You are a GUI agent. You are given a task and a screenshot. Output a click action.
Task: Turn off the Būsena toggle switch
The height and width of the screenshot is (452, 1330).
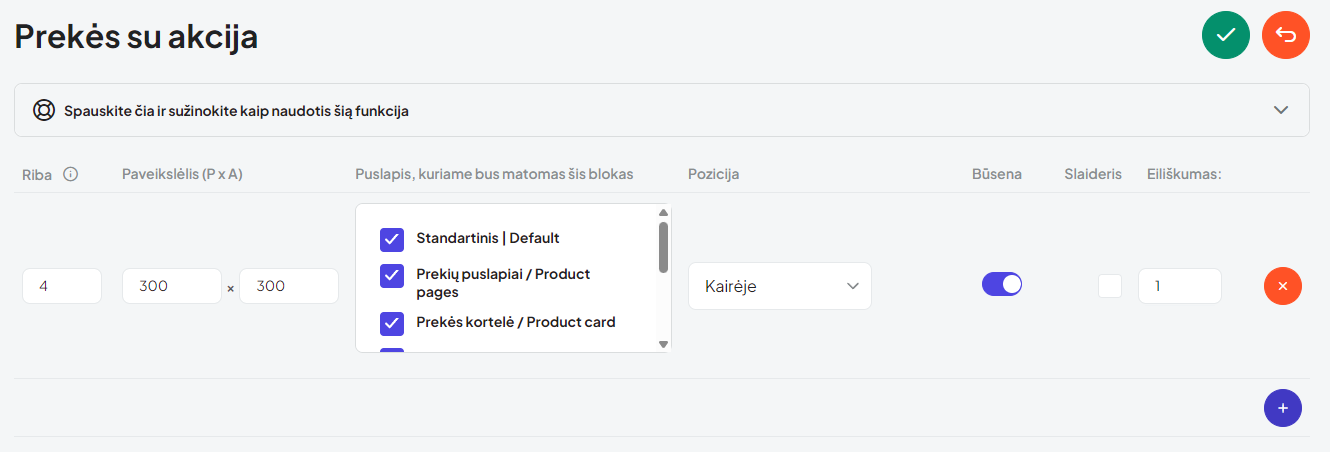(x=1002, y=284)
